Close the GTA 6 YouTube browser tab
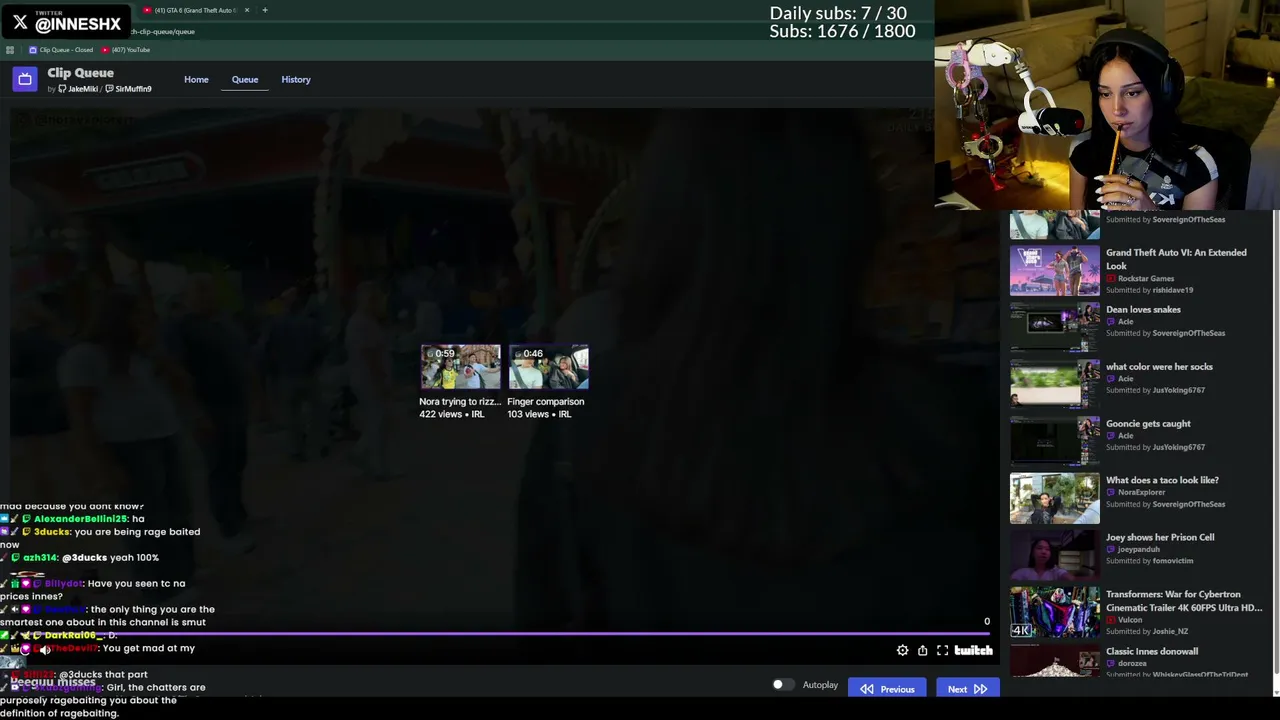 [247, 10]
